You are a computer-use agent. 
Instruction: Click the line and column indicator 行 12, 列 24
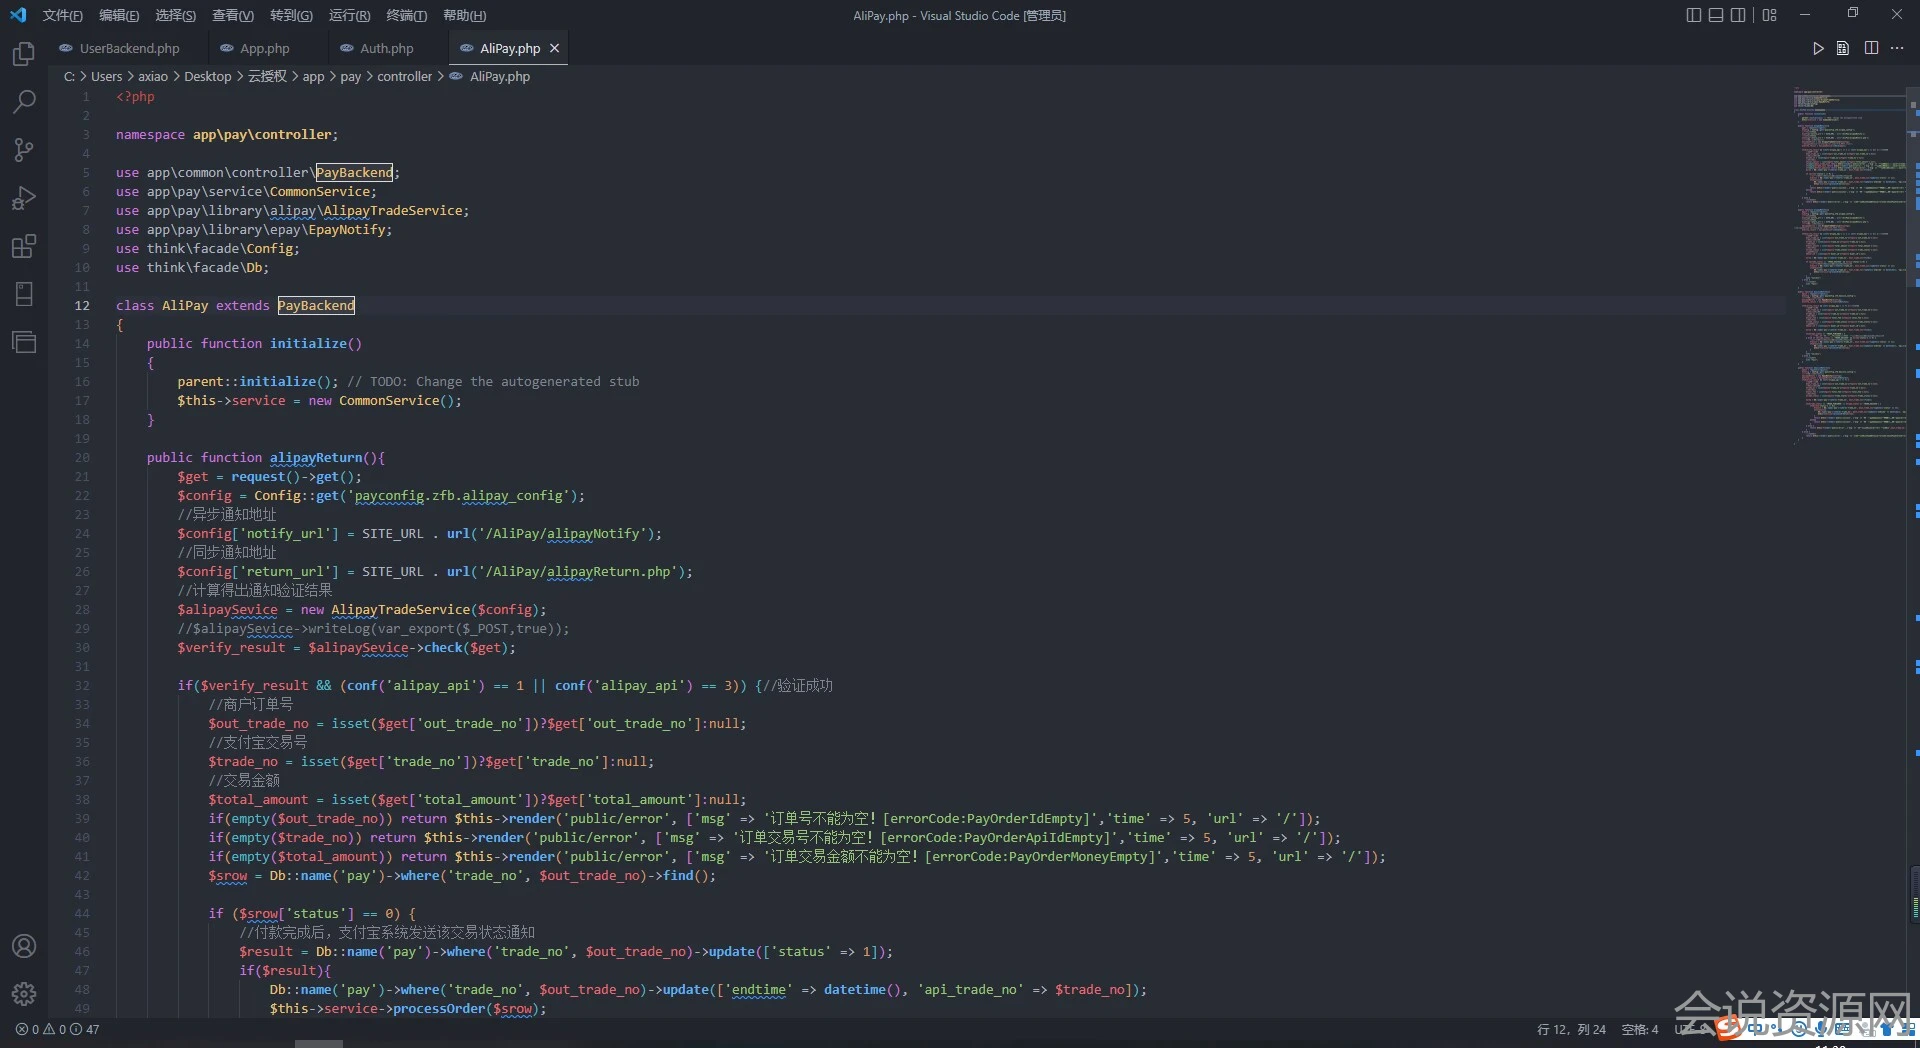[x=1571, y=1029]
